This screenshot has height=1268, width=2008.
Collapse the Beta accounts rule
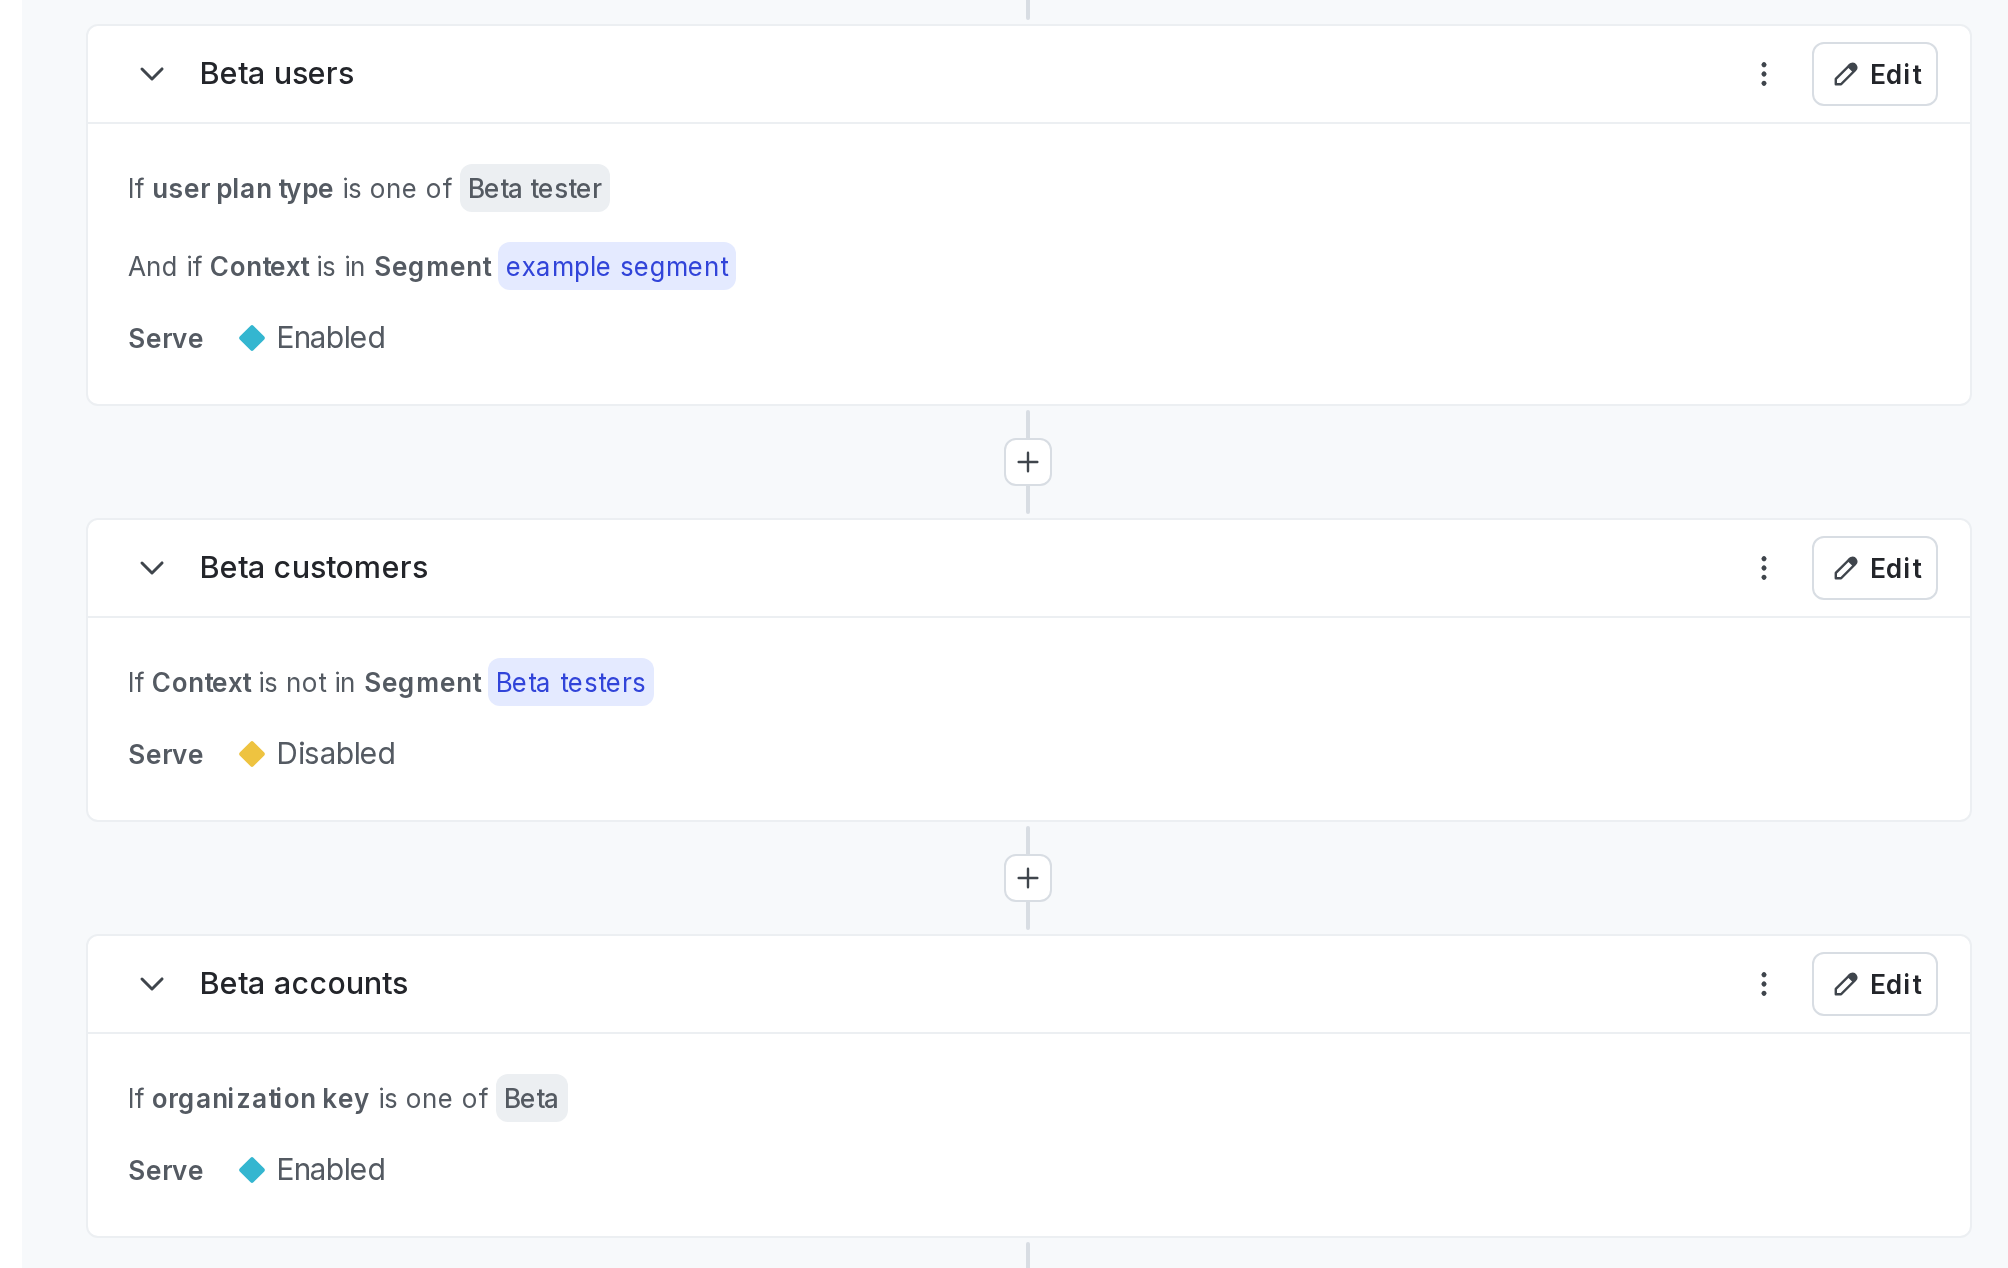(x=152, y=984)
